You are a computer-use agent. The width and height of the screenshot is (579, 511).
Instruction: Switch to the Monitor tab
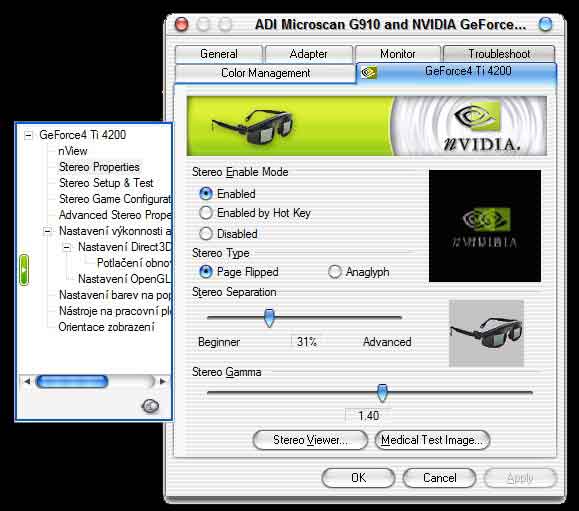398,54
